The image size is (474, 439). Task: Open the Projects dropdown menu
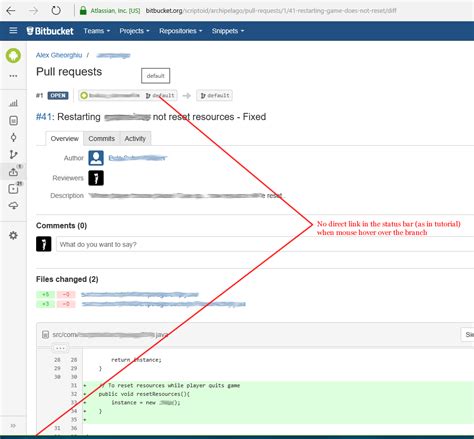(x=134, y=31)
